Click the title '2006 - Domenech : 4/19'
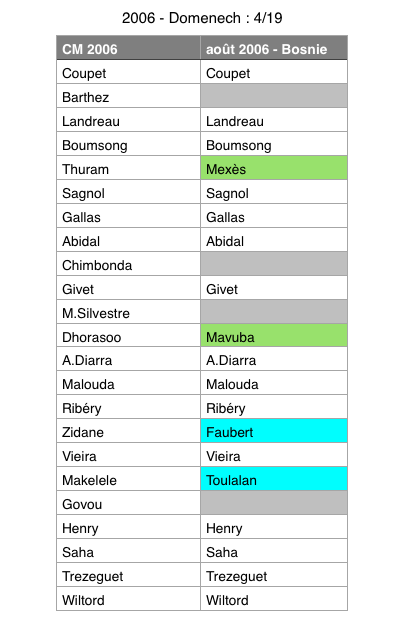The image size is (400, 630). 202,18
